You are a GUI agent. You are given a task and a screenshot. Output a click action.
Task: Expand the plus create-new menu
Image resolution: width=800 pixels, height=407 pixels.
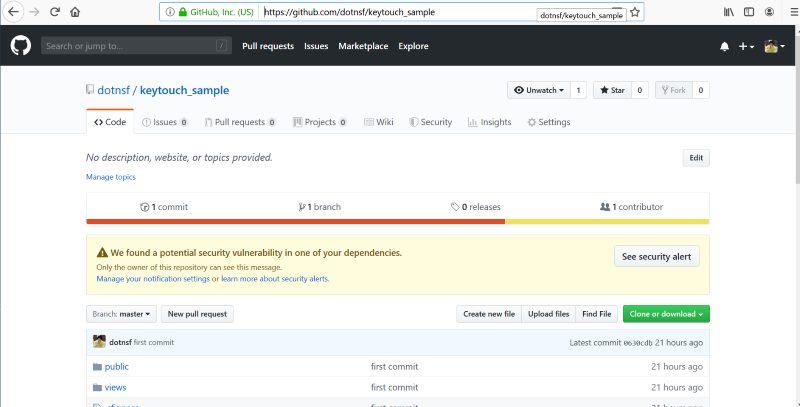click(746, 46)
